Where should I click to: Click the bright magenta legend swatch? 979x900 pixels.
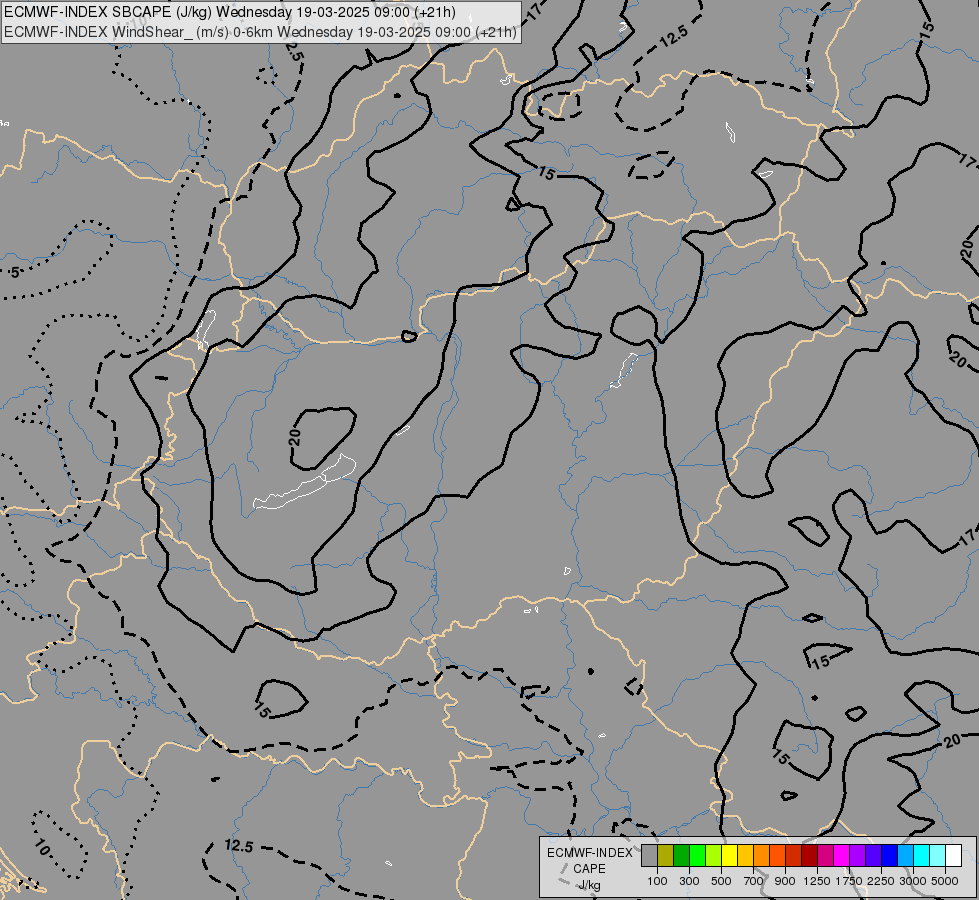click(x=842, y=855)
